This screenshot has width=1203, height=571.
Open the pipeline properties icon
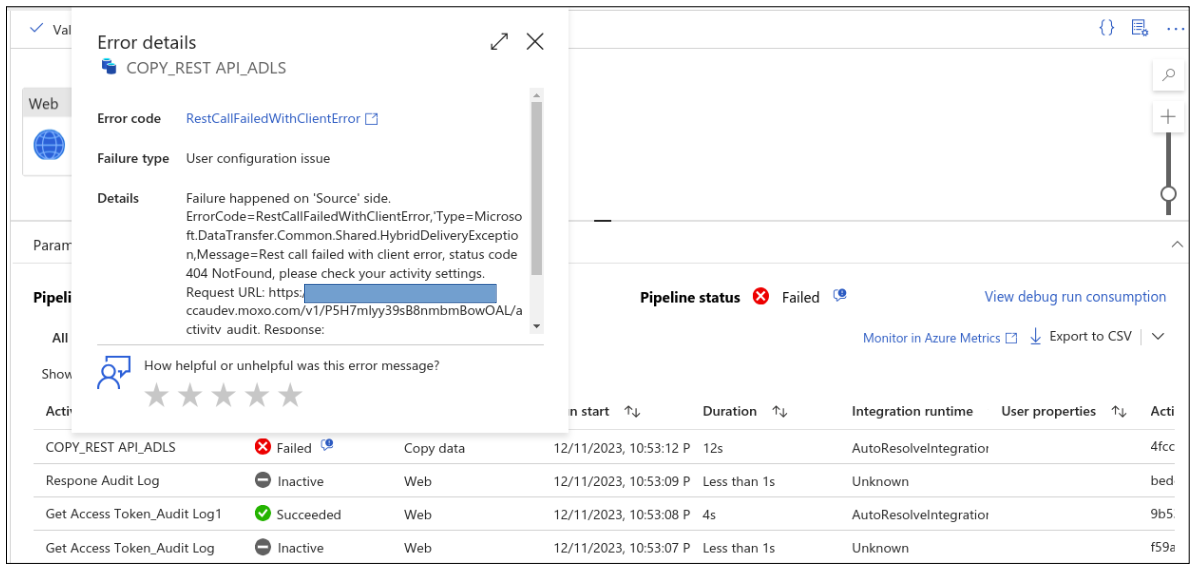[x=1139, y=28]
